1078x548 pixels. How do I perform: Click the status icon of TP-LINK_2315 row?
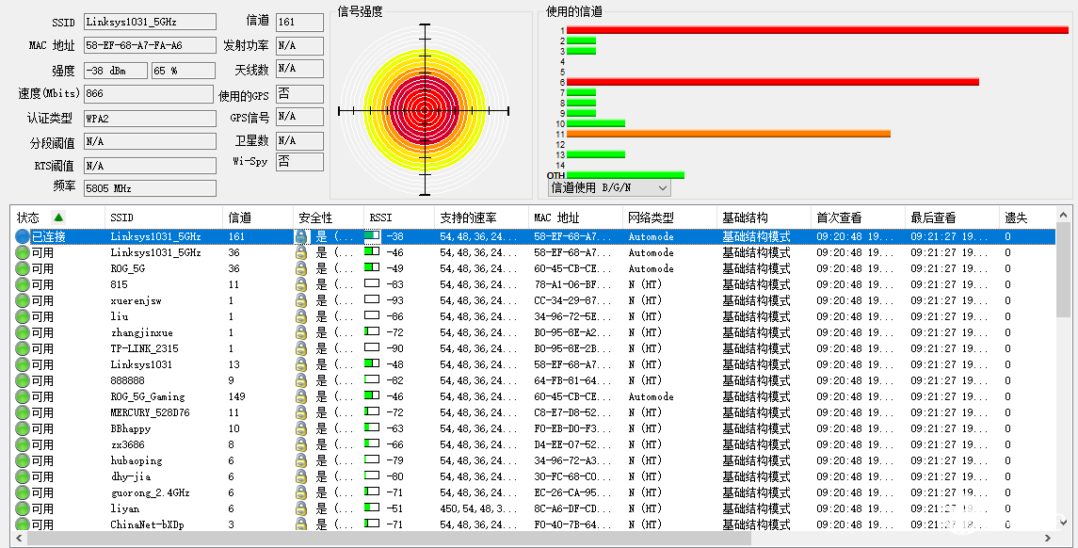click(x=23, y=349)
